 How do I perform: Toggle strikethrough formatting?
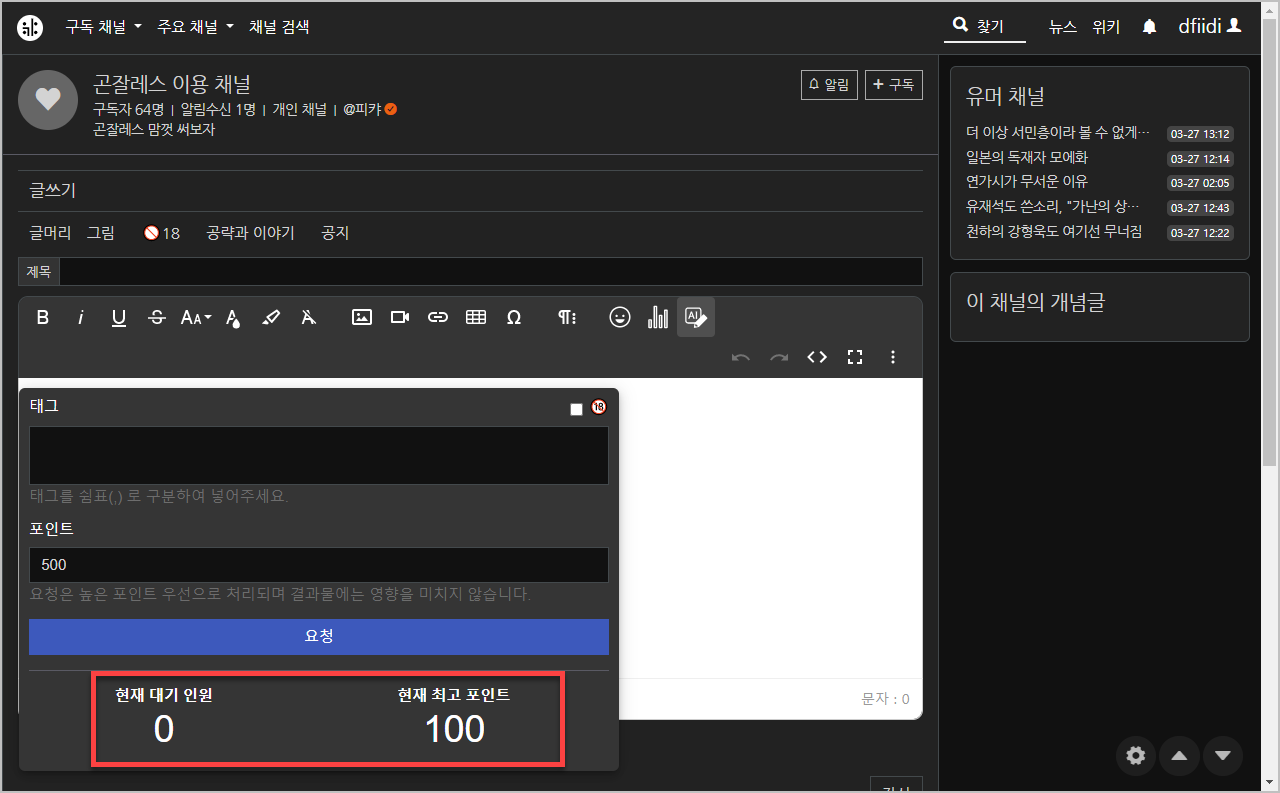(156, 317)
